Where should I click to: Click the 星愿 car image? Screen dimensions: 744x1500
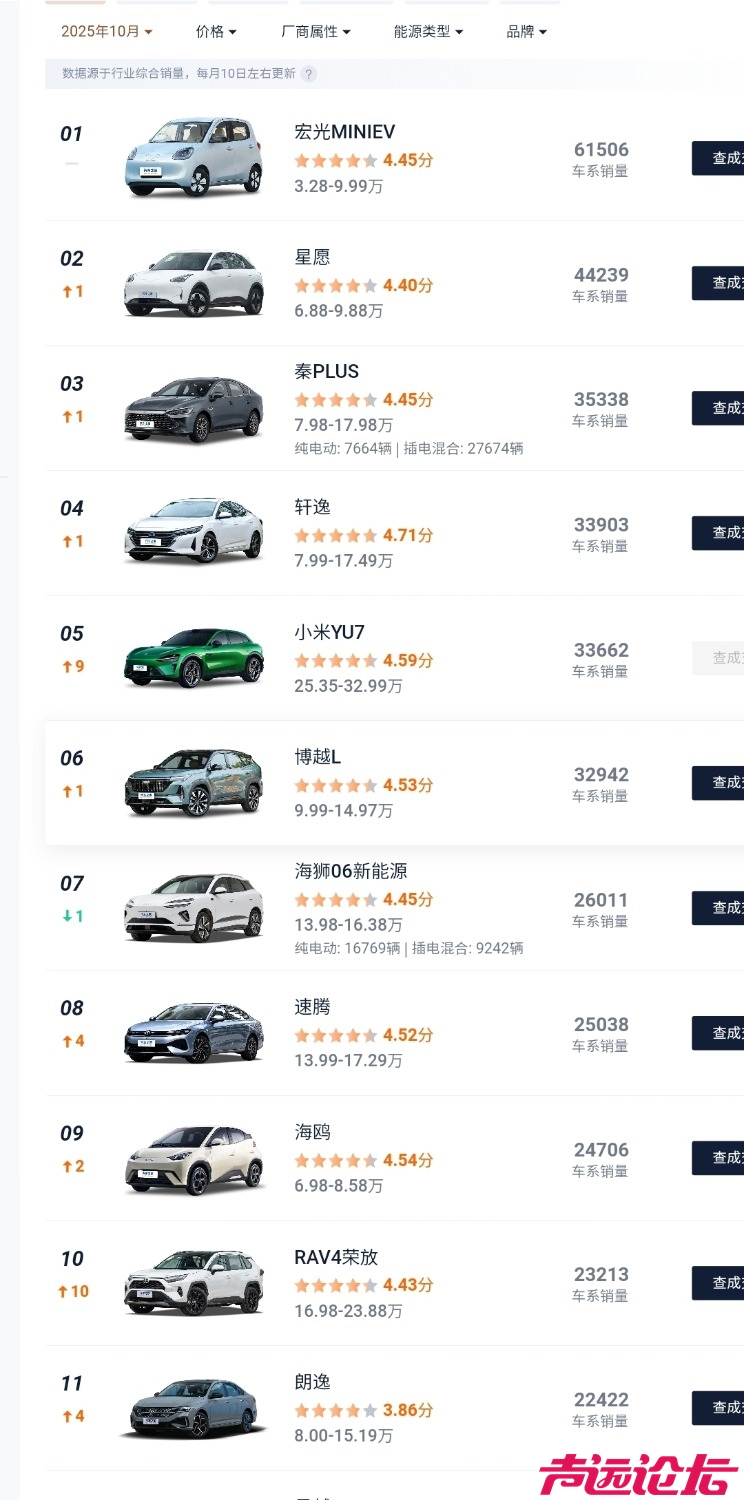coord(194,283)
